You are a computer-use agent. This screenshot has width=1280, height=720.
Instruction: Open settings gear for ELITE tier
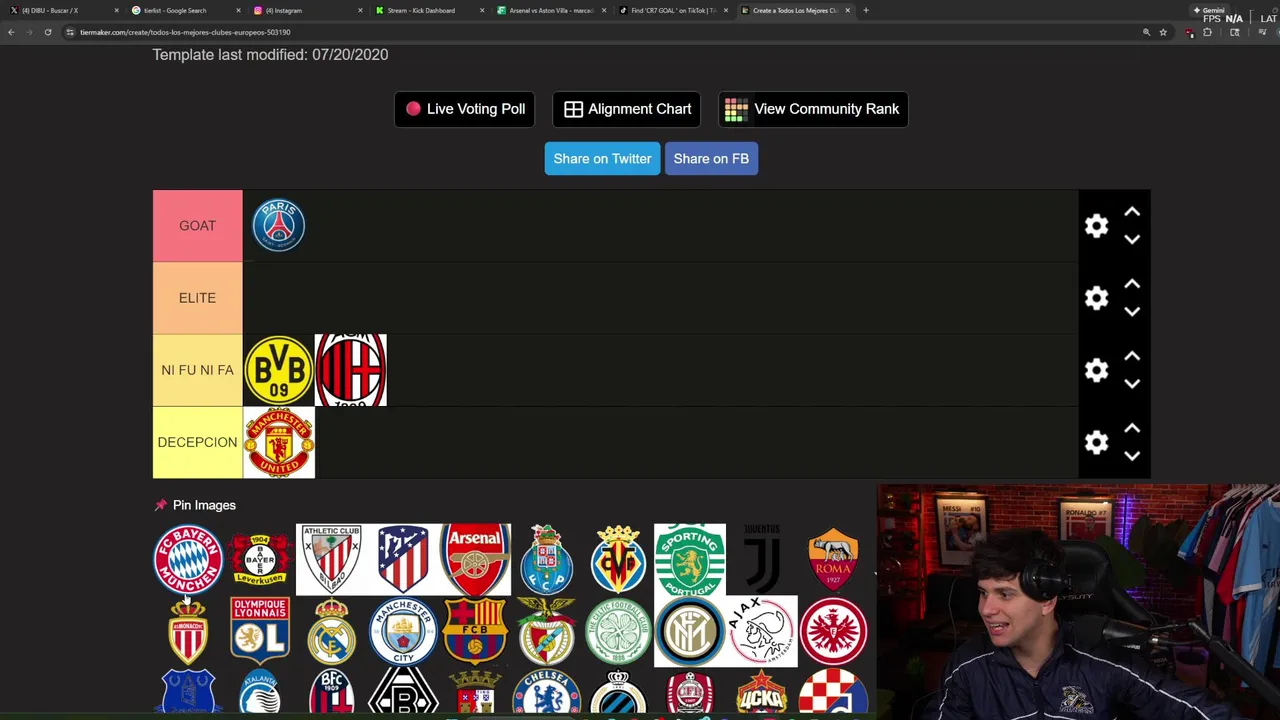pyautogui.click(x=1096, y=298)
